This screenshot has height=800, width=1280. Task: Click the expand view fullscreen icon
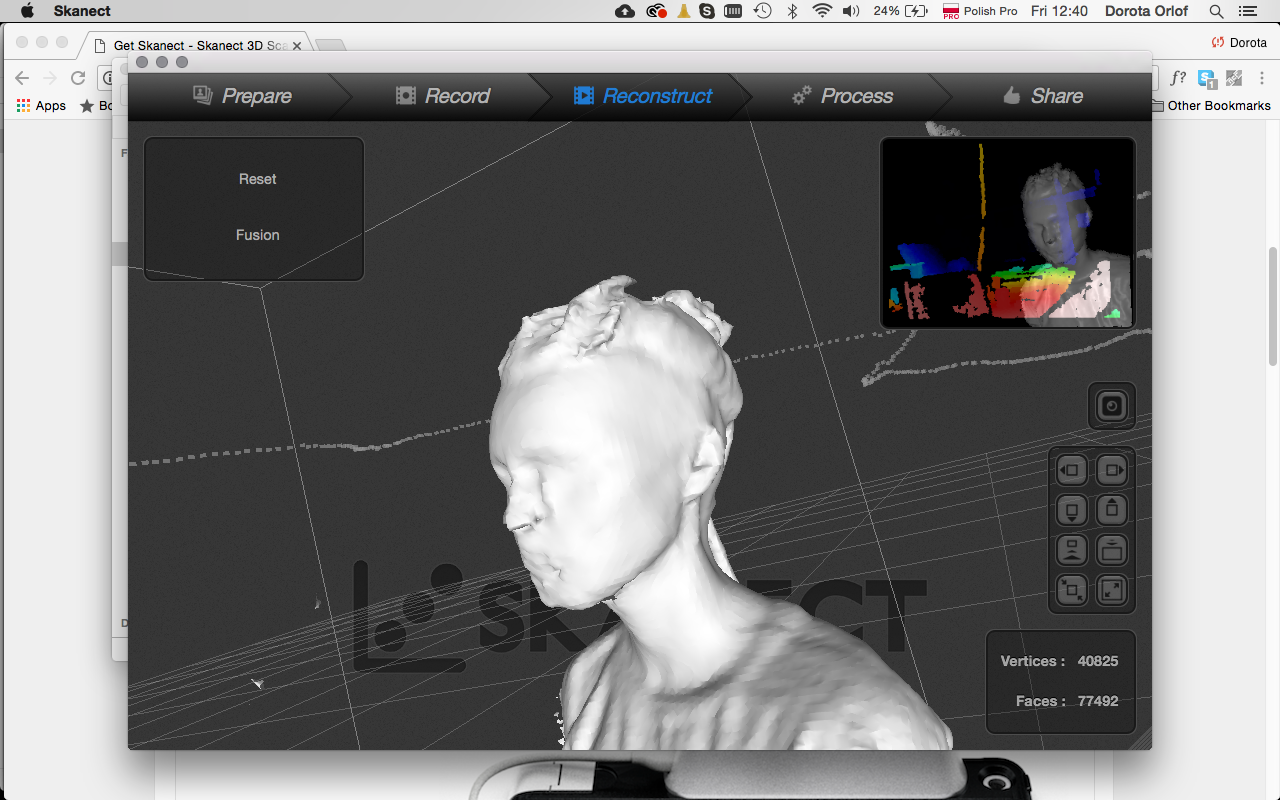tap(1112, 590)
